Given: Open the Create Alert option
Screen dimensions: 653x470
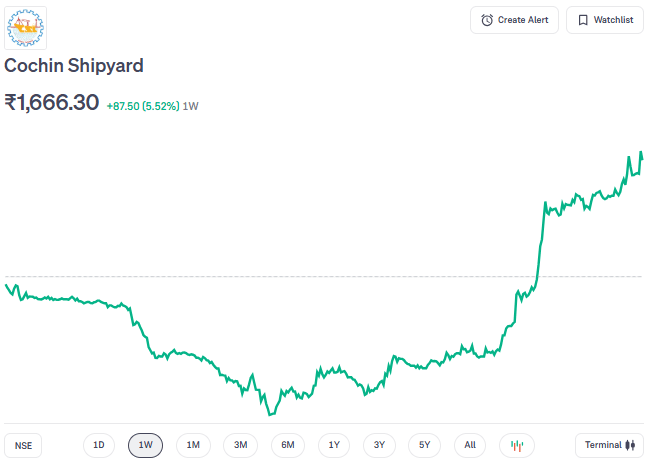Looking at the screenshot, I should tap(514, 20).
